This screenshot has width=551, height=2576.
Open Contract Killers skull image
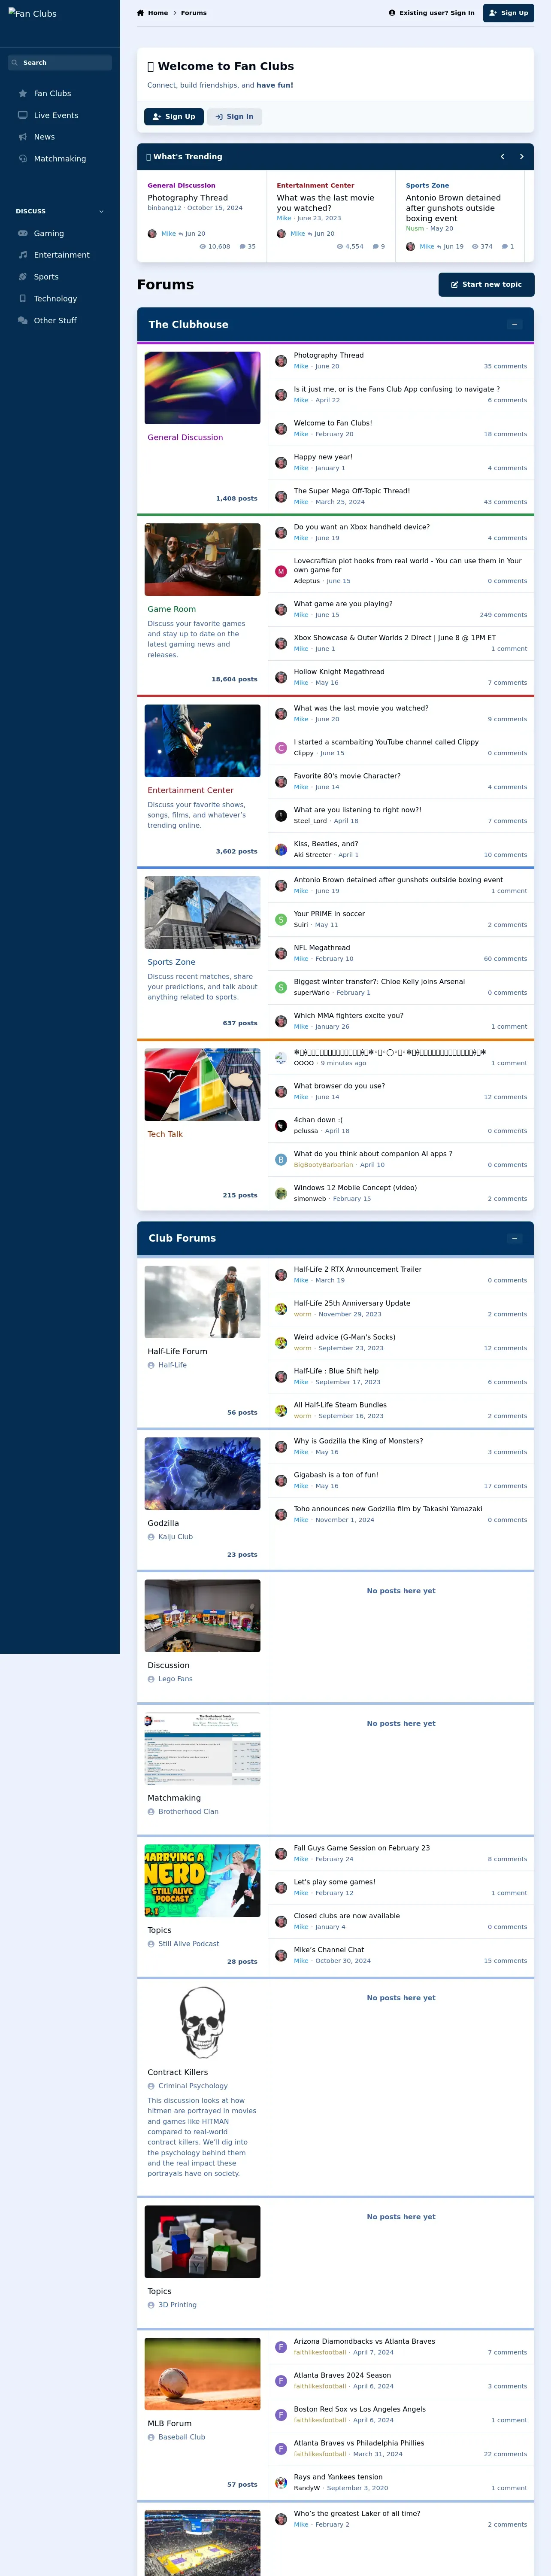point(202,2022)
